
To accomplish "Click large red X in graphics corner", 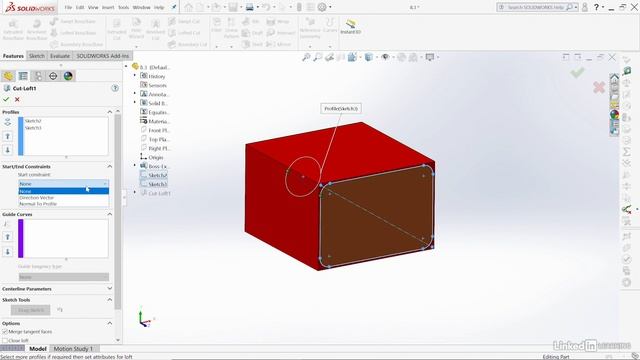I will click(599, 87).
